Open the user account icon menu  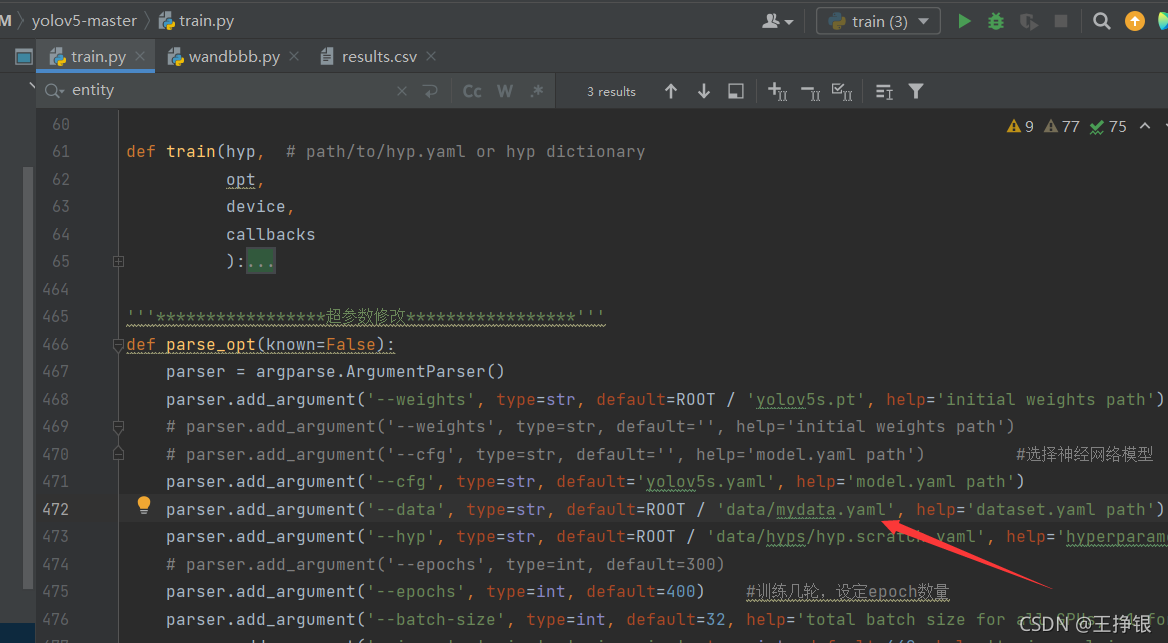click(777, 22)
